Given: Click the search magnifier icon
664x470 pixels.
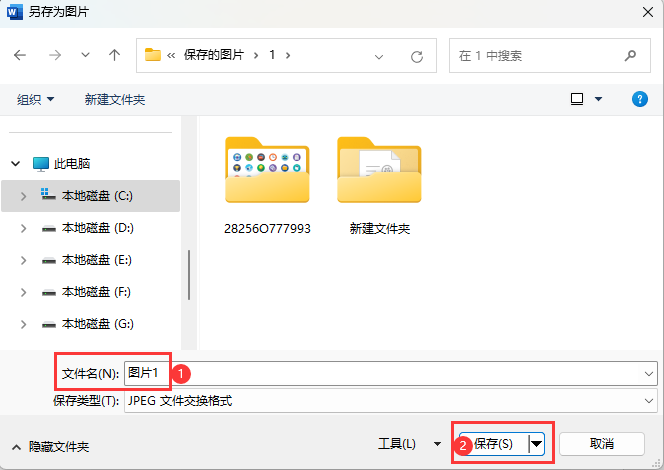Looking at the screenshot, I should coord(630,55).
